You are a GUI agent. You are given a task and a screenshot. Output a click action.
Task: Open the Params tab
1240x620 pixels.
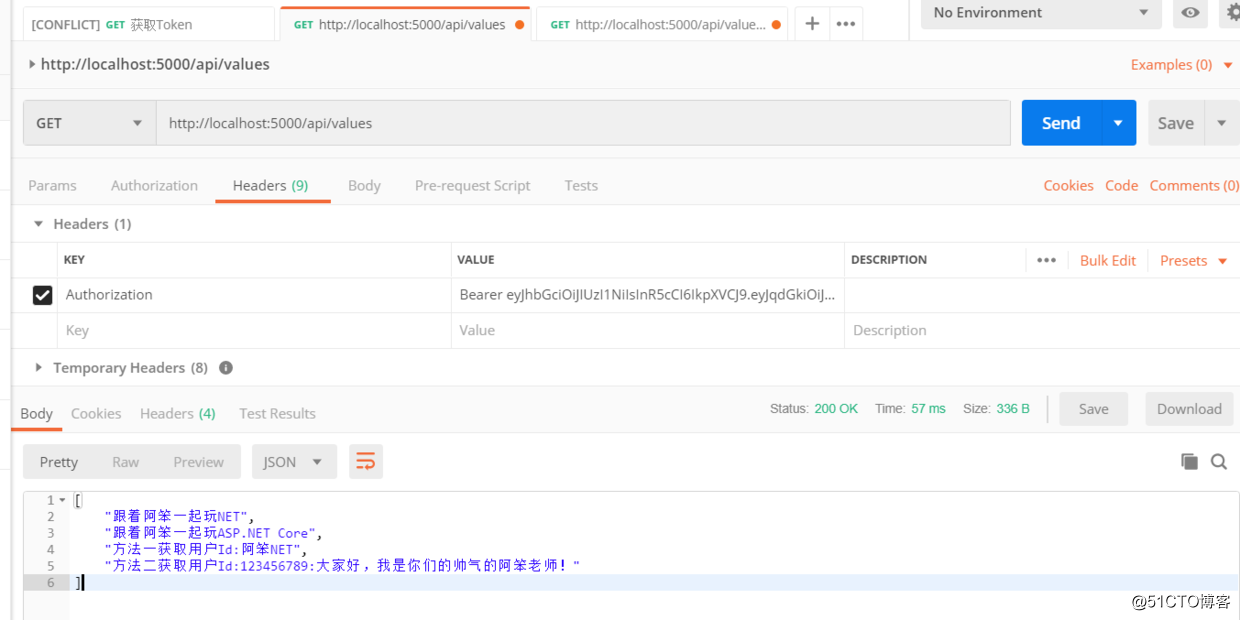click(x=52, y=185)
